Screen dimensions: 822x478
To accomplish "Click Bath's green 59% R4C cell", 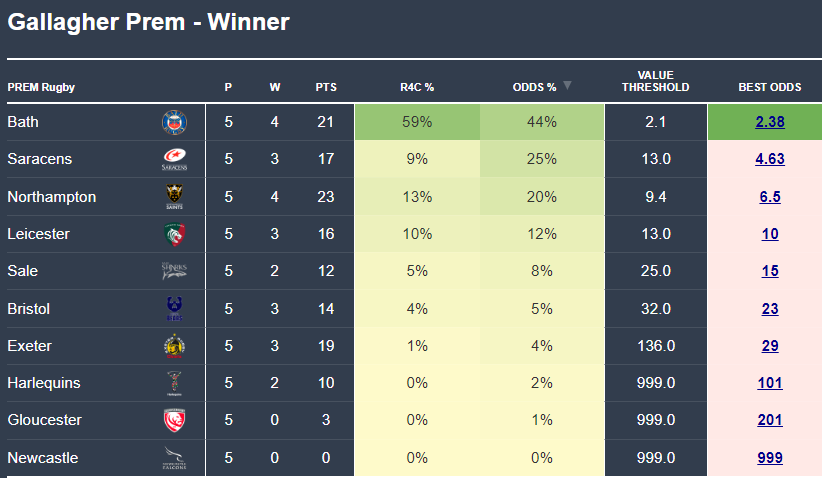I will (417, 122).
